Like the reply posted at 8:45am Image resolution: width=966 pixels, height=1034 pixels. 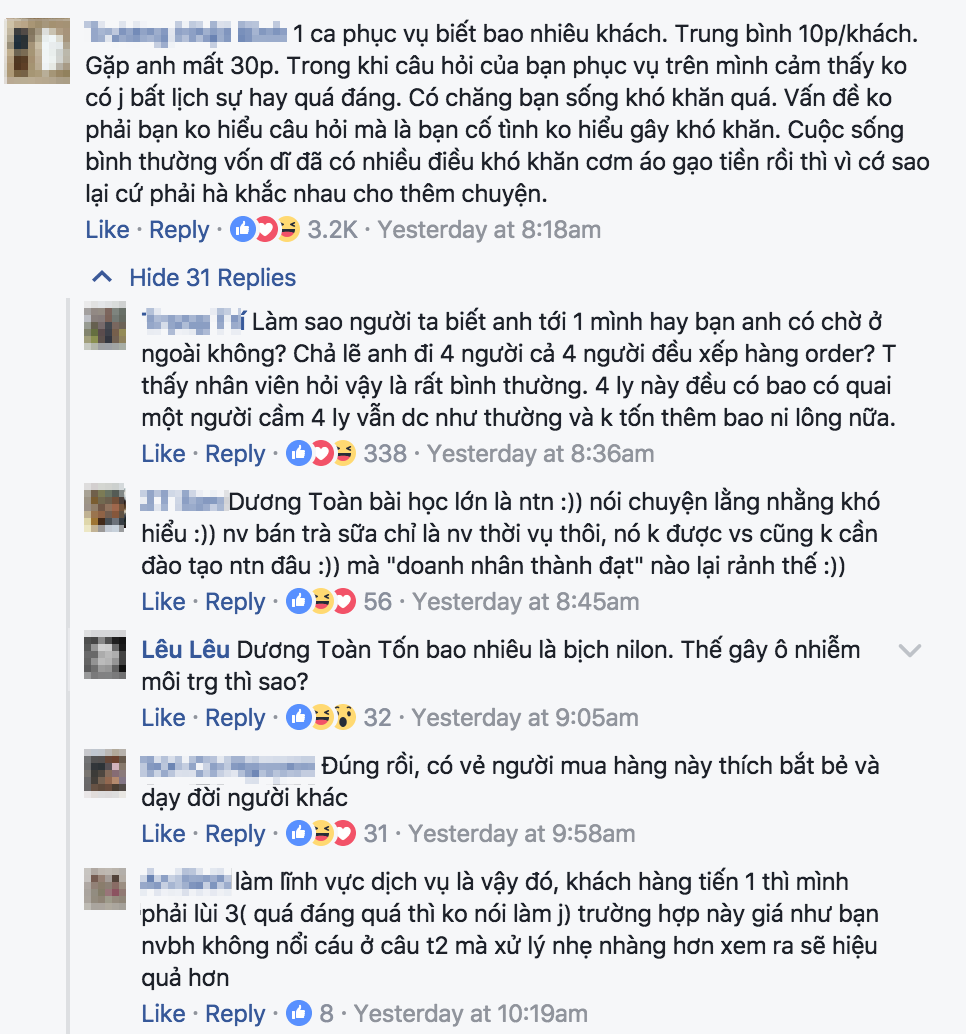click(x=164, y=601)
